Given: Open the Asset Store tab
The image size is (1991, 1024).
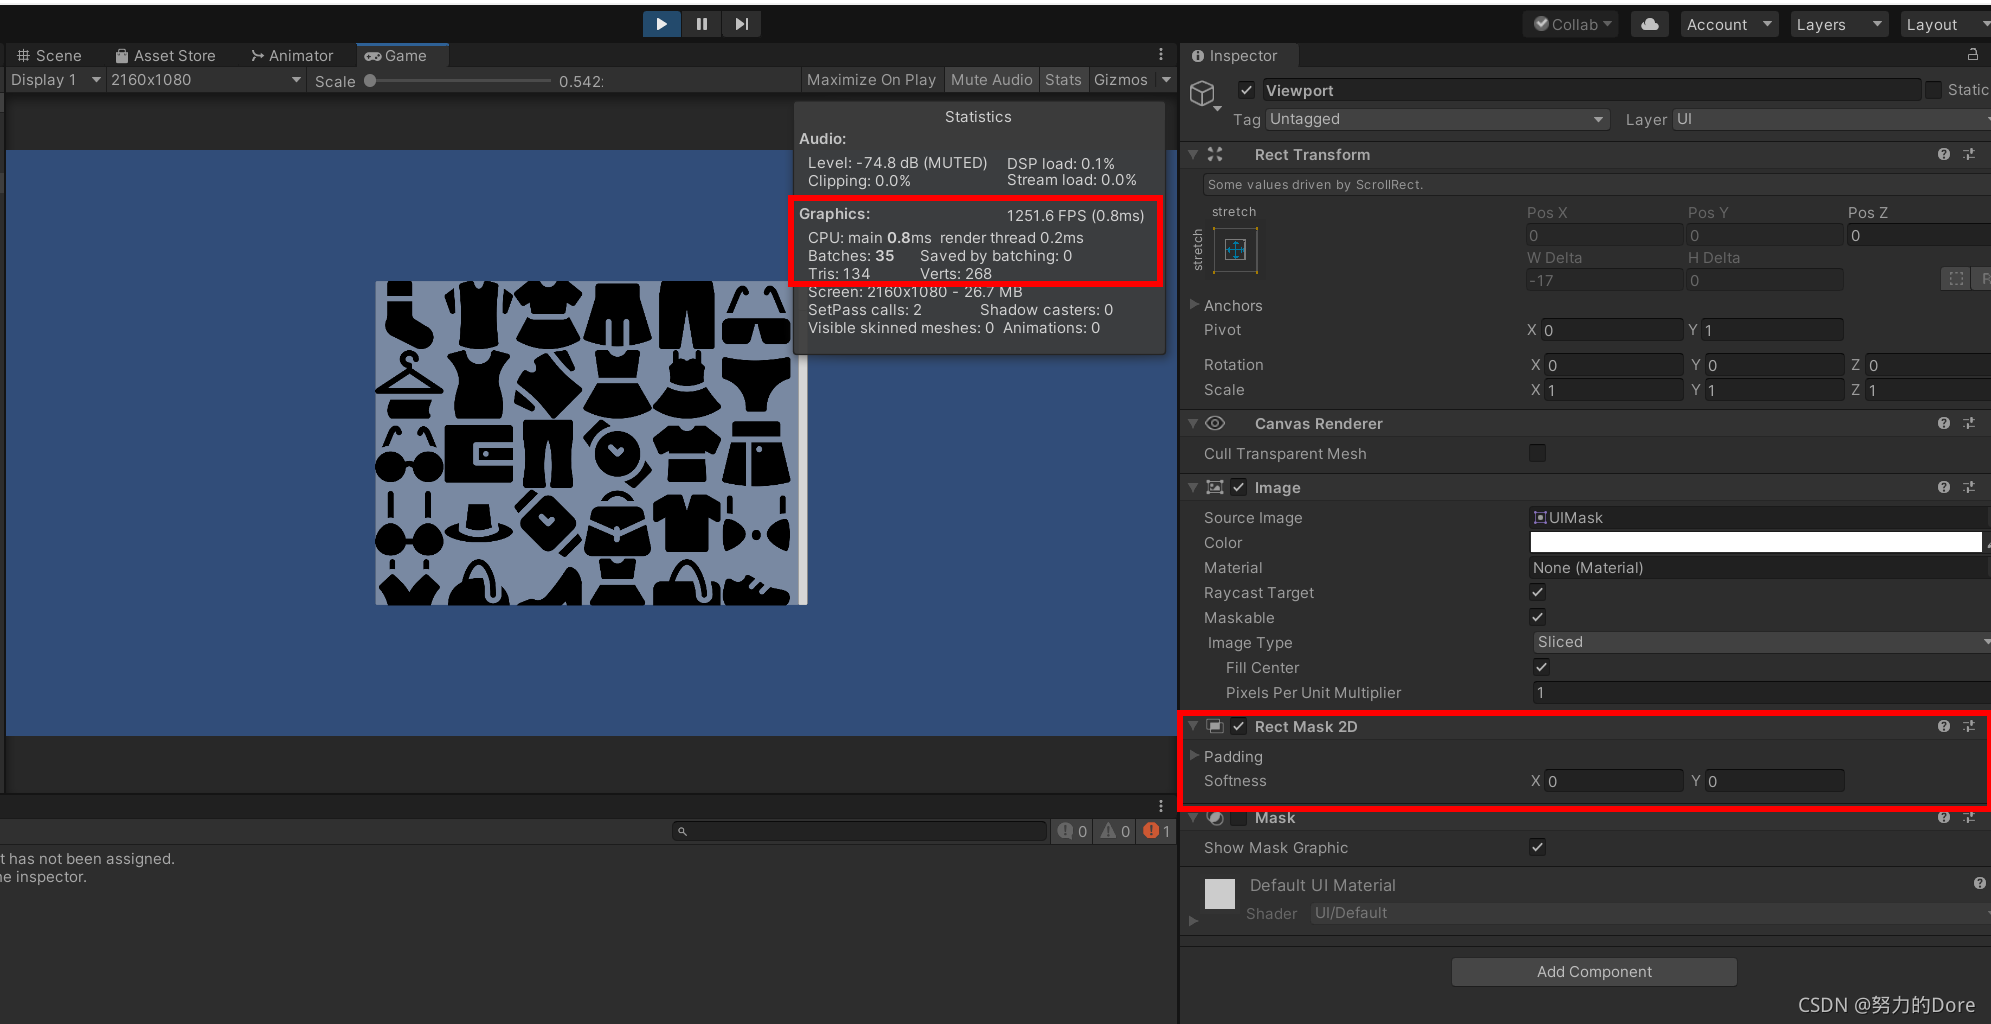Looking at the screenshot, I should point(166,55).
